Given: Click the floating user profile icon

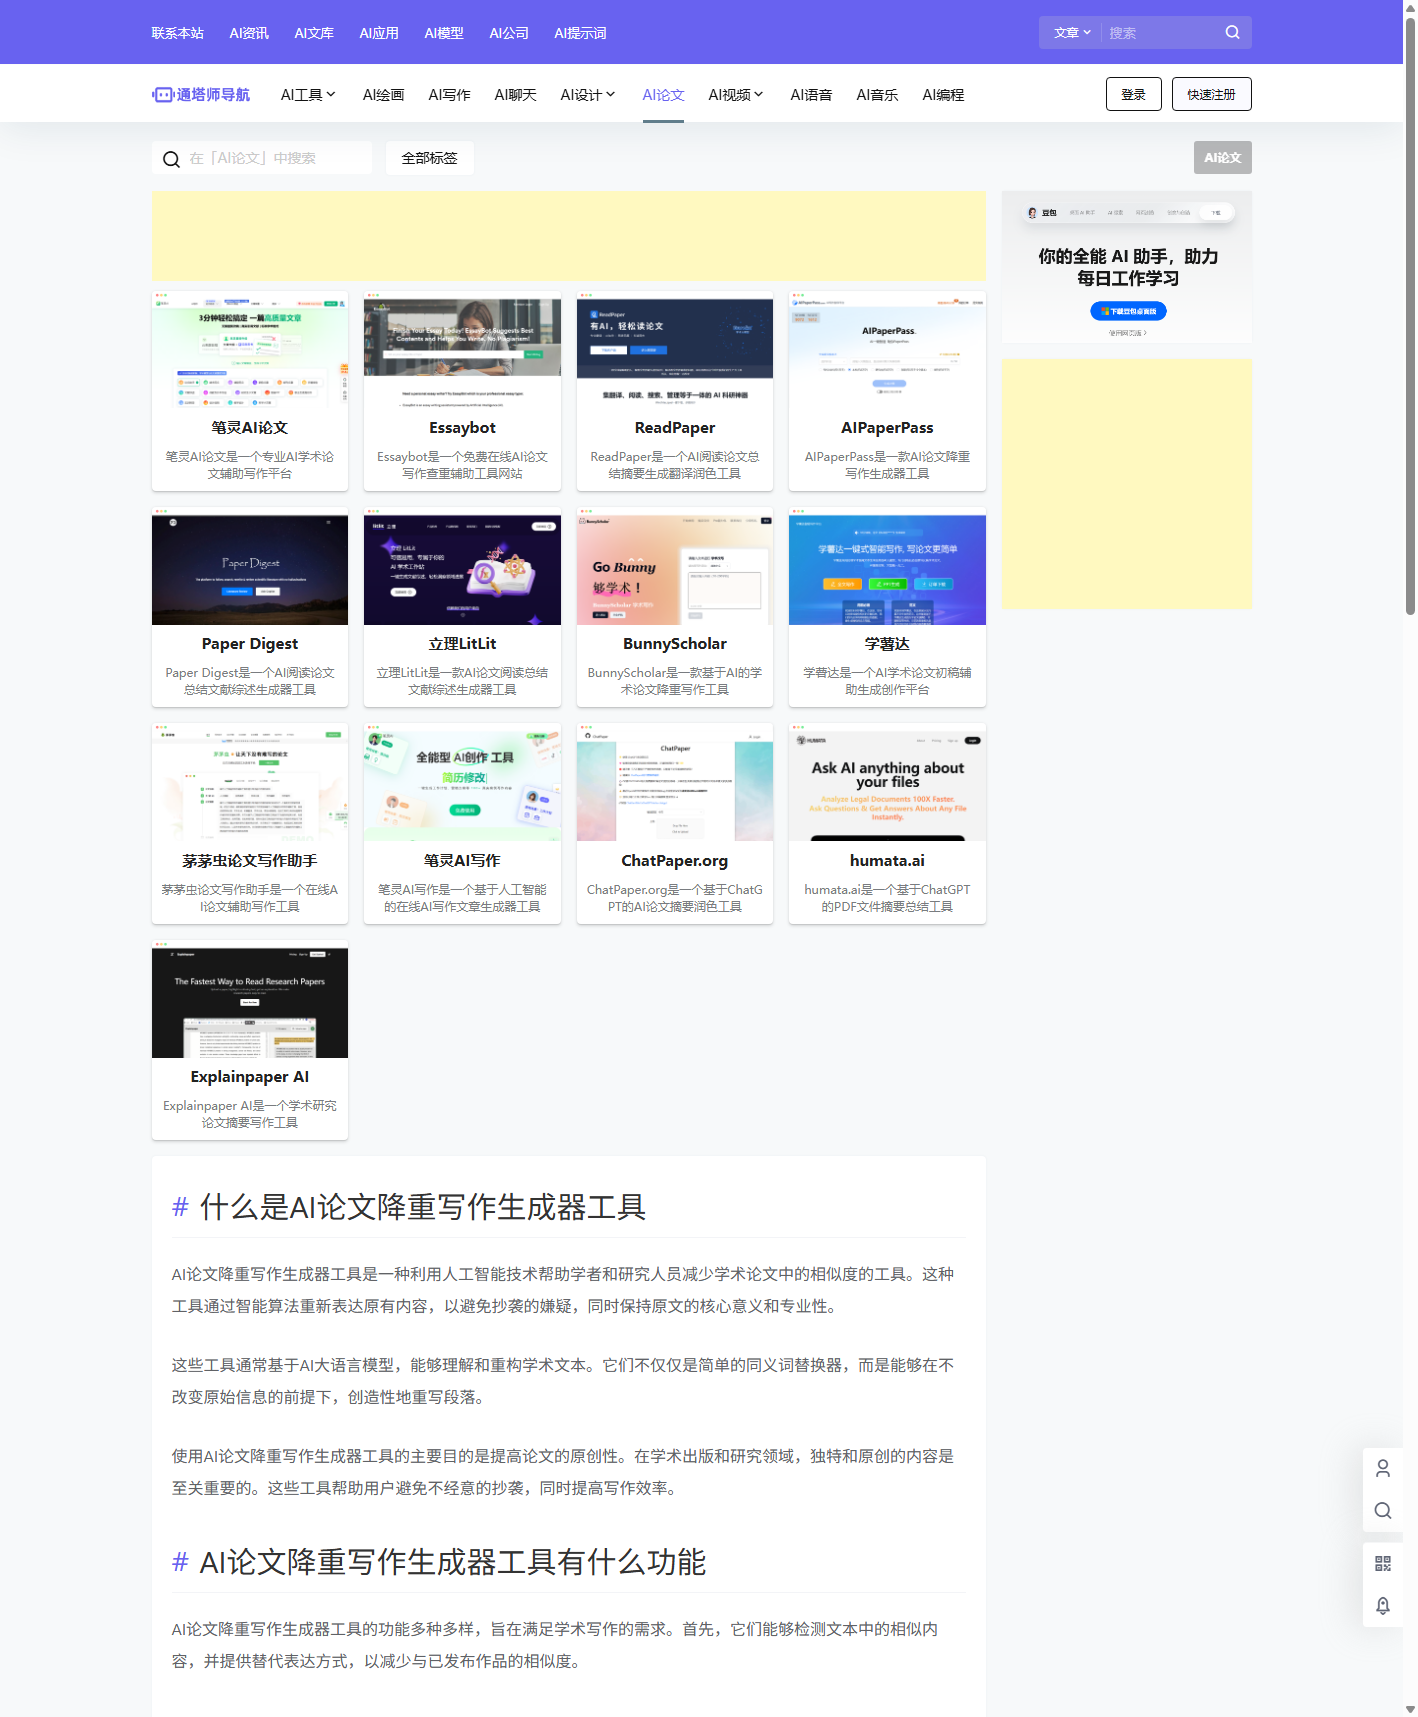Looking at the screenshot, I should [x=1383, y=1468].
